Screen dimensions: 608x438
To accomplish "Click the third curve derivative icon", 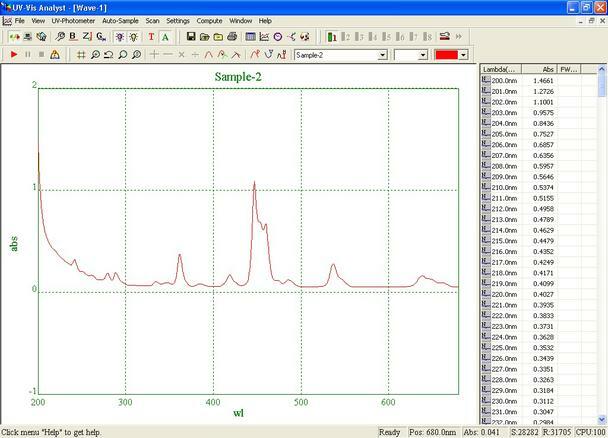I will point(236,55).
